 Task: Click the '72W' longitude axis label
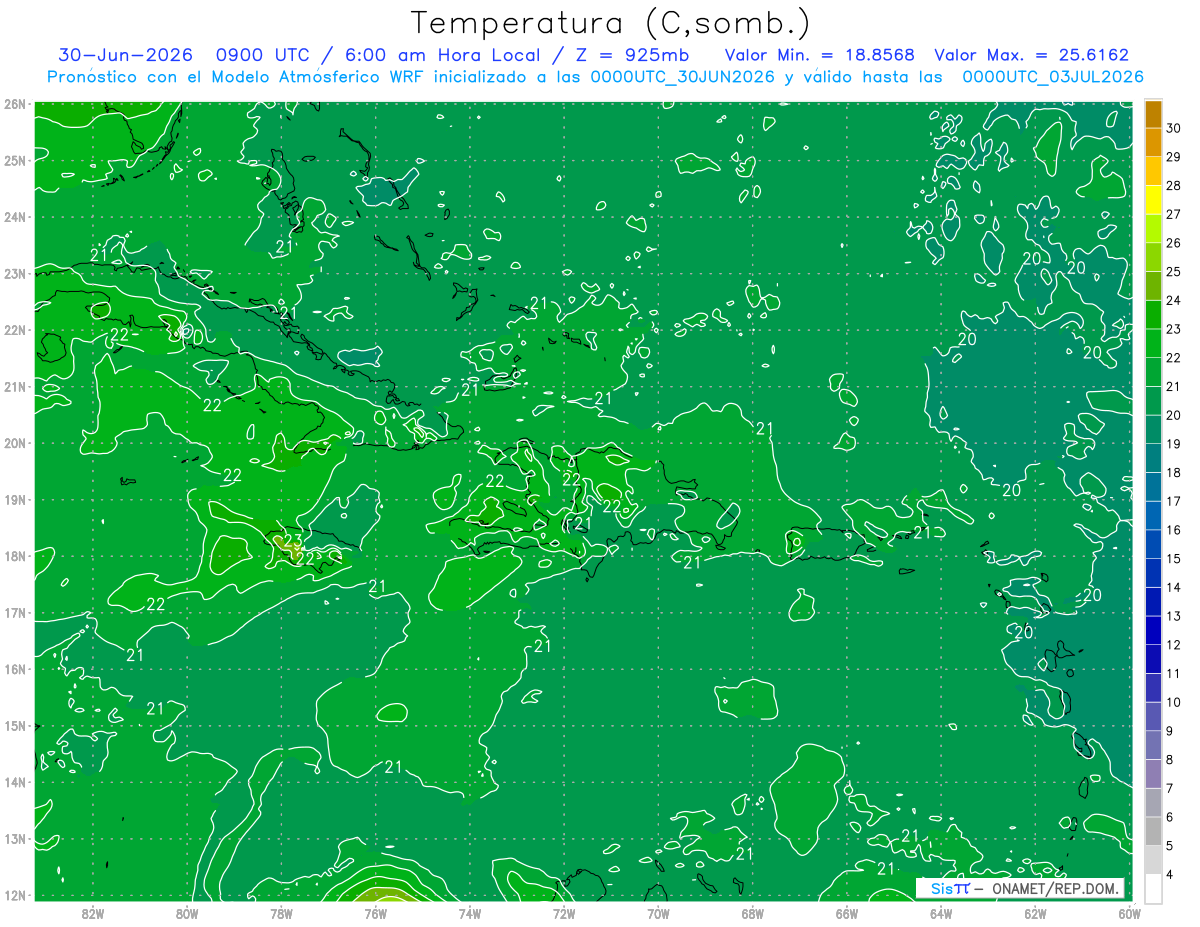(564, 912)
